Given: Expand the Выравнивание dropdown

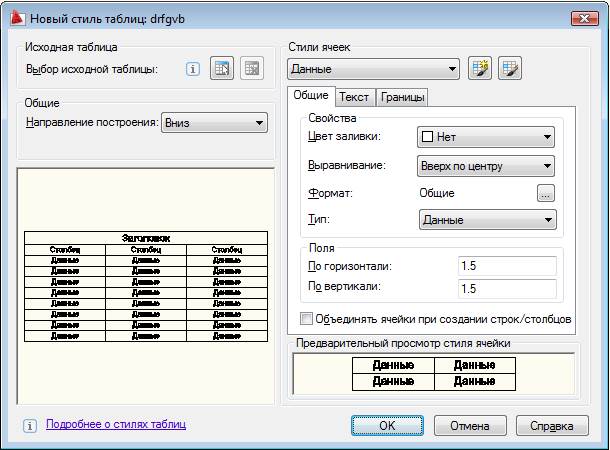Looking at the screenshot, I should pyautogui.click(x=485, y=166).
